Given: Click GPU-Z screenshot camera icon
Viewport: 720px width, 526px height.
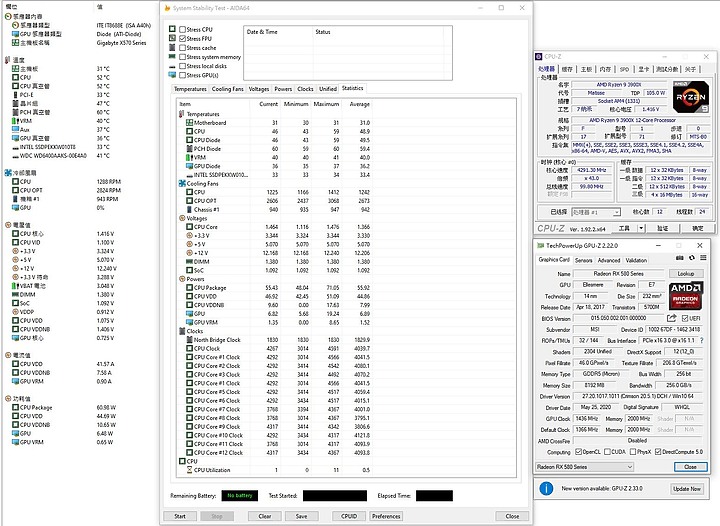Looking at the screenshot, I should 680,258.
